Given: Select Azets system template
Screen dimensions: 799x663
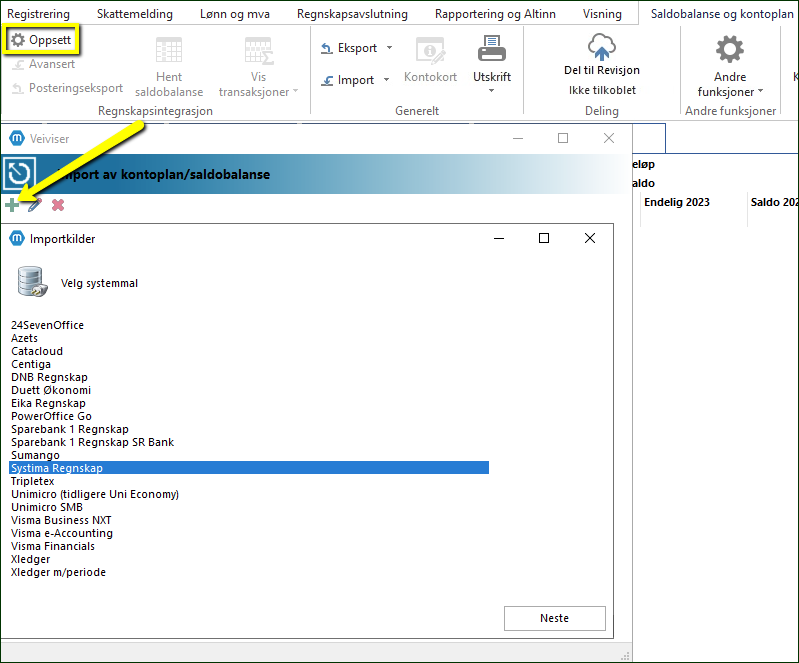Looking at the screenshot, I should 24,338.
